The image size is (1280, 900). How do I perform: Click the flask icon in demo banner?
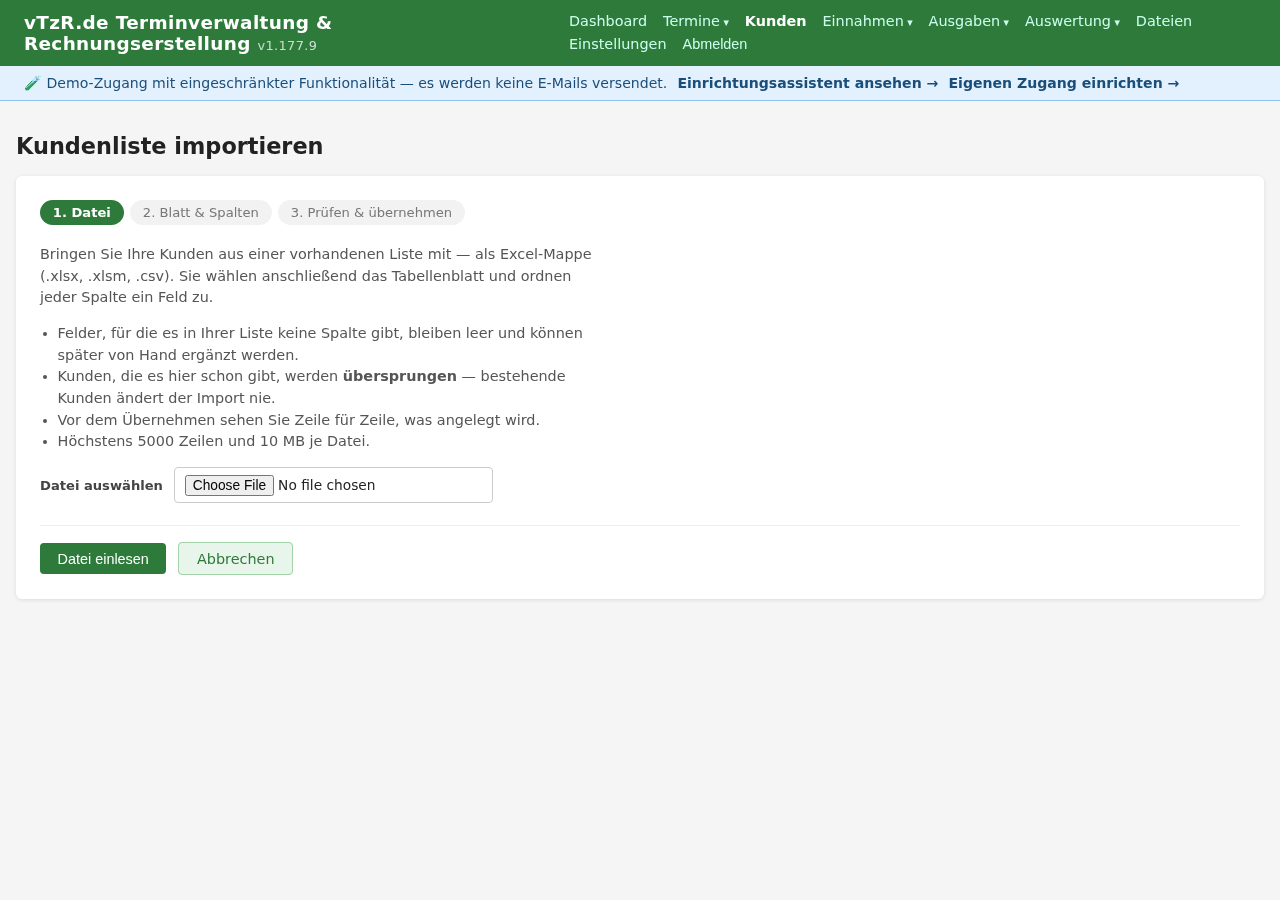click(32, 83)
